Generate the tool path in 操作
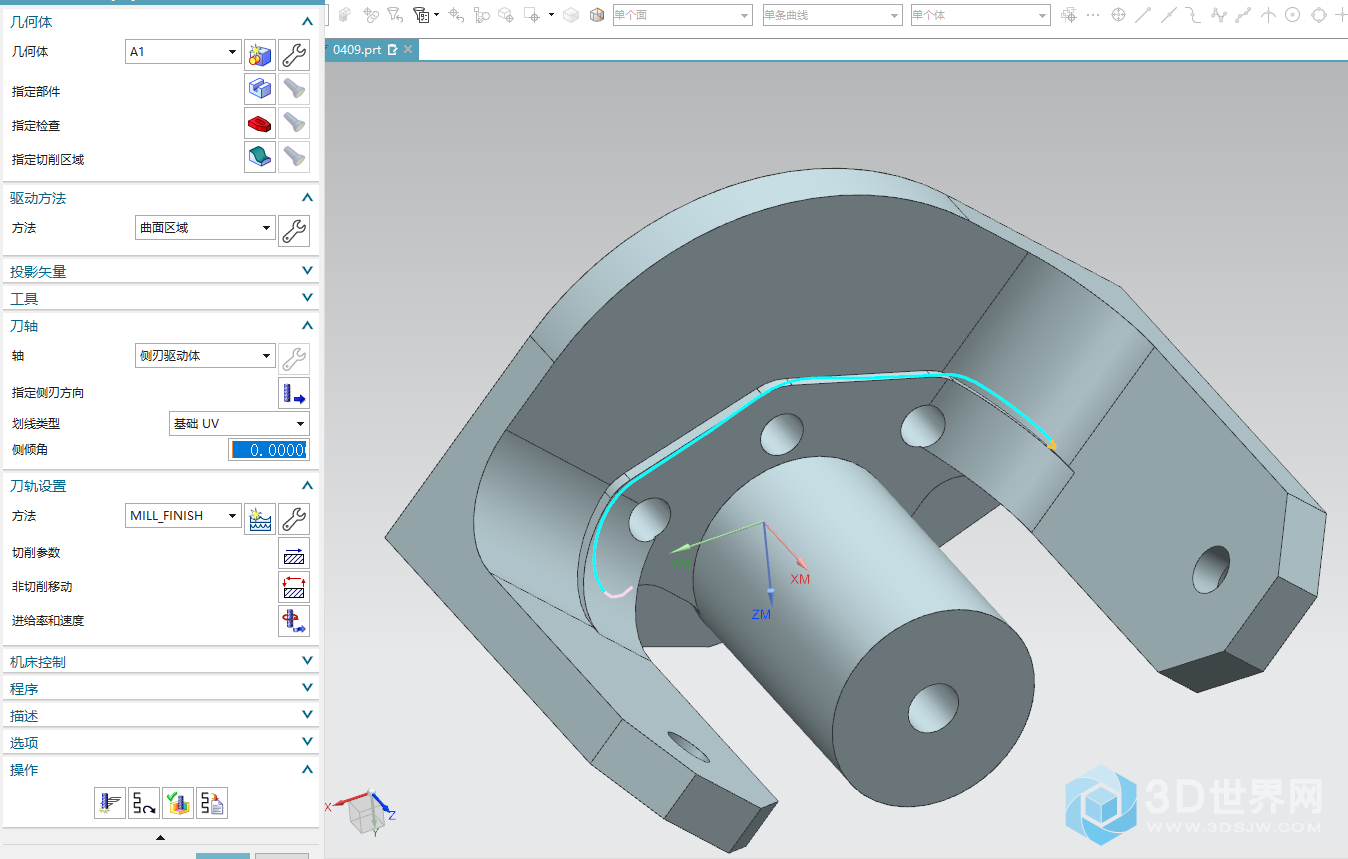 (x=110, y=803)
